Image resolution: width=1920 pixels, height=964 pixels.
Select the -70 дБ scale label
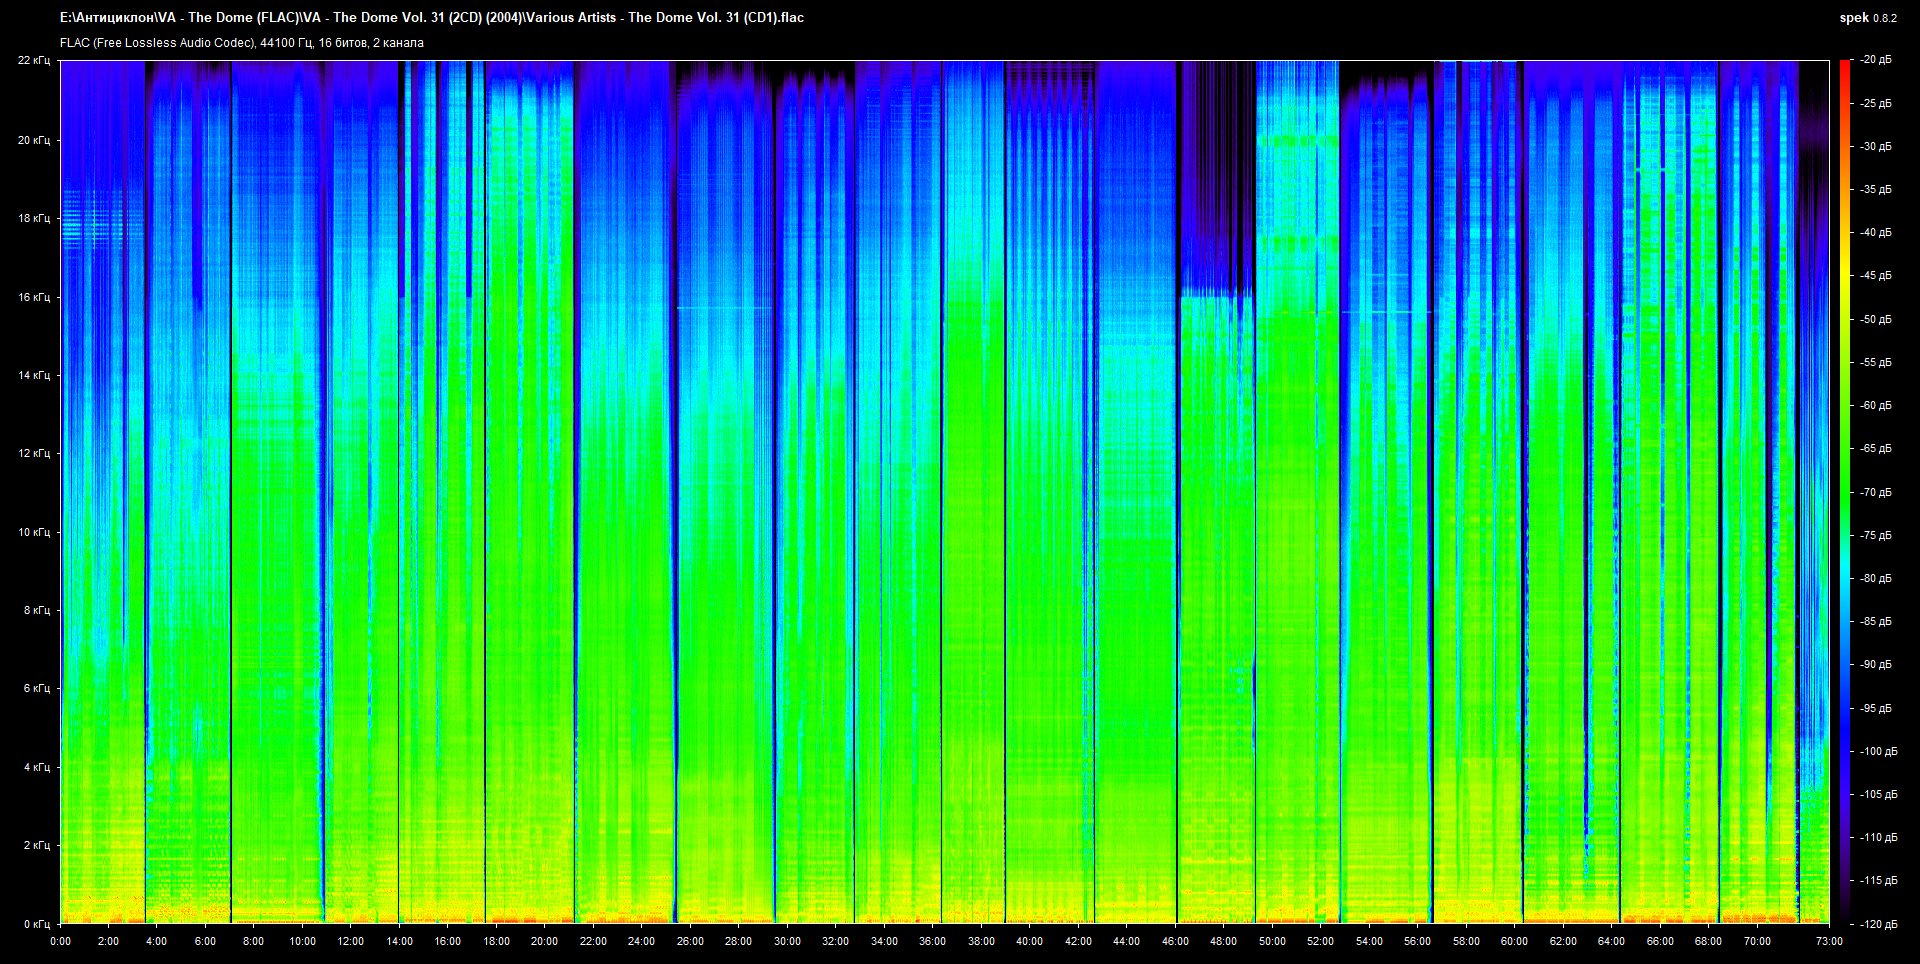1875,492
